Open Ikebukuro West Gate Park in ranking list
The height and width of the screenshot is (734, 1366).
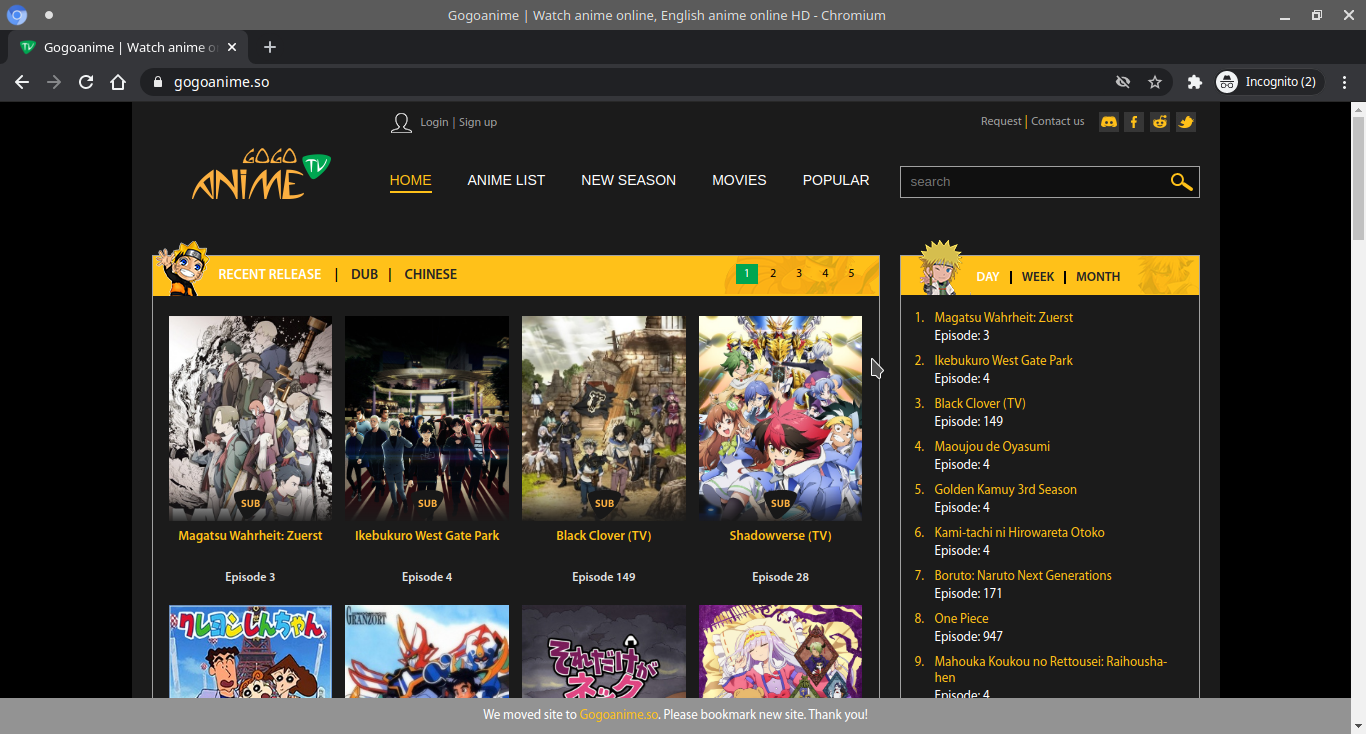click(x=1003, y=361)
